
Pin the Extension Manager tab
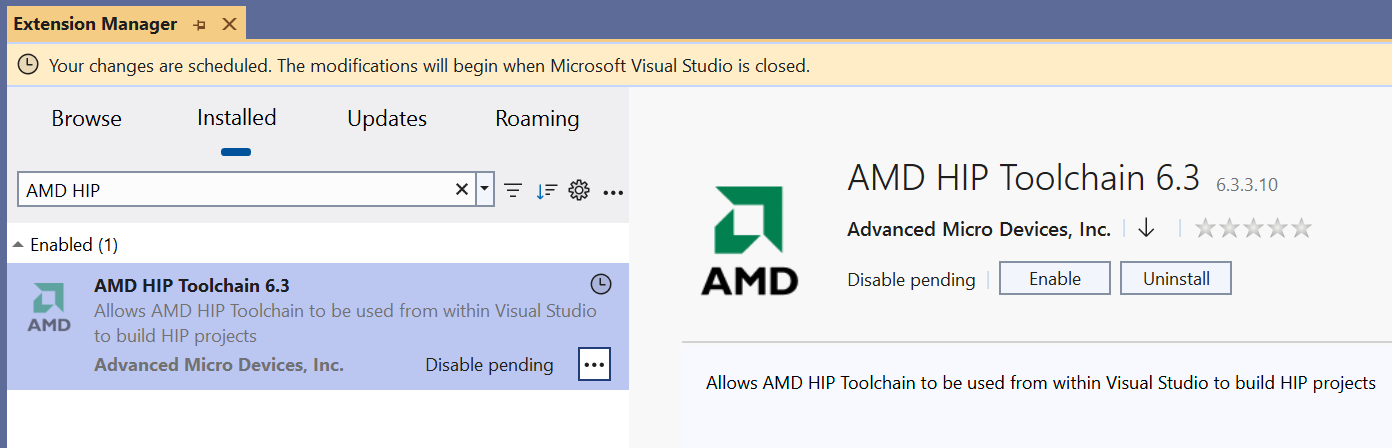click(x=199, y=24)
